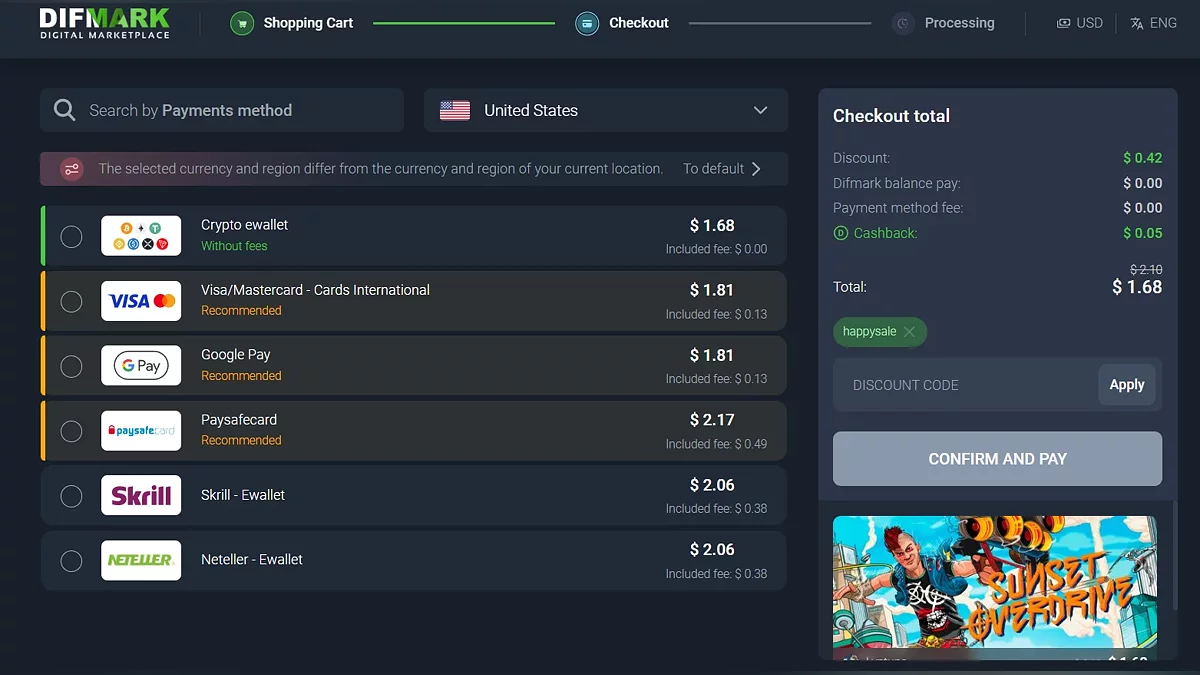Apply the entered discount code

(1126, 385)
